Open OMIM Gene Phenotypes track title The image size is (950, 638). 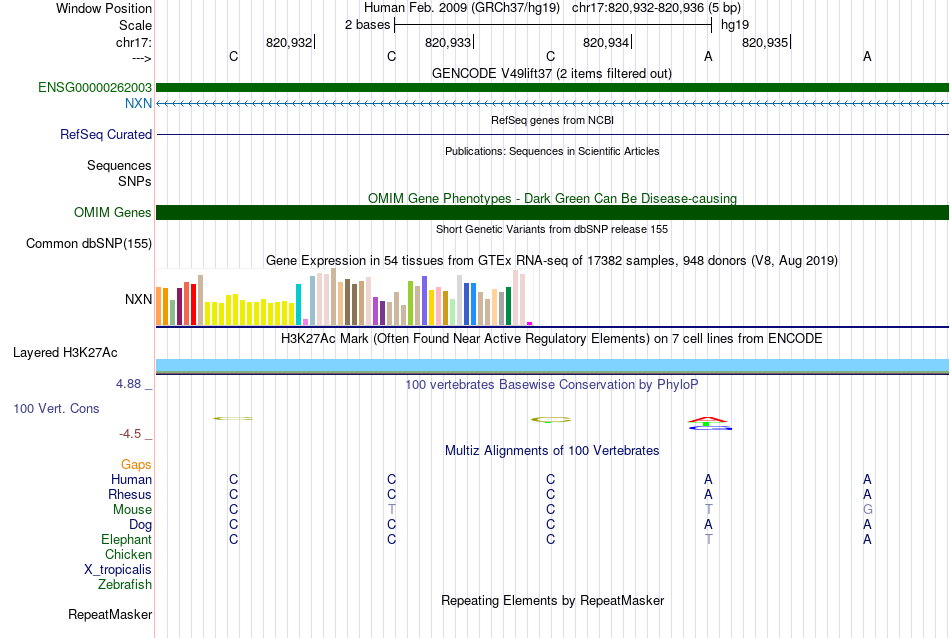click(x=552, y=198)
